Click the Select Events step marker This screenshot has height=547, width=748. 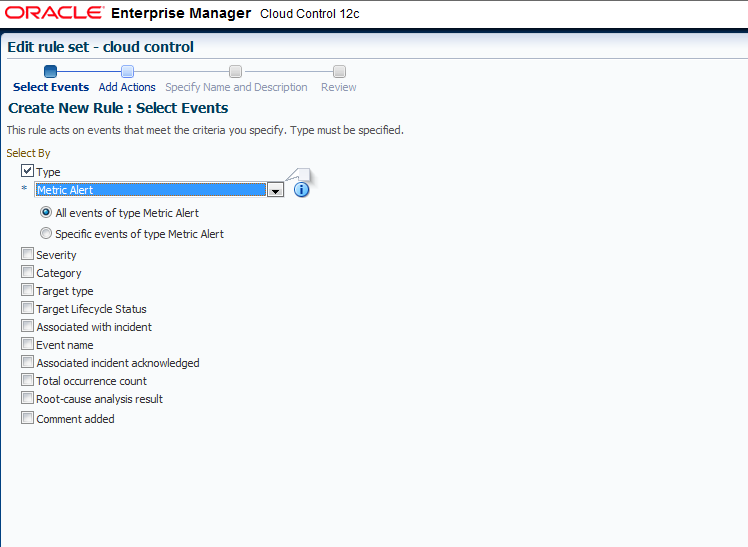(50, 72)
